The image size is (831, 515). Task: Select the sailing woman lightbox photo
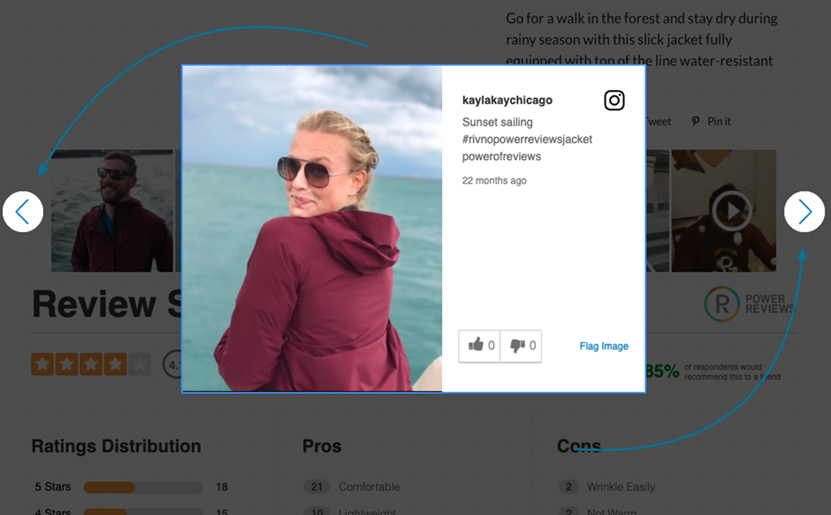[x=312, y=228]
